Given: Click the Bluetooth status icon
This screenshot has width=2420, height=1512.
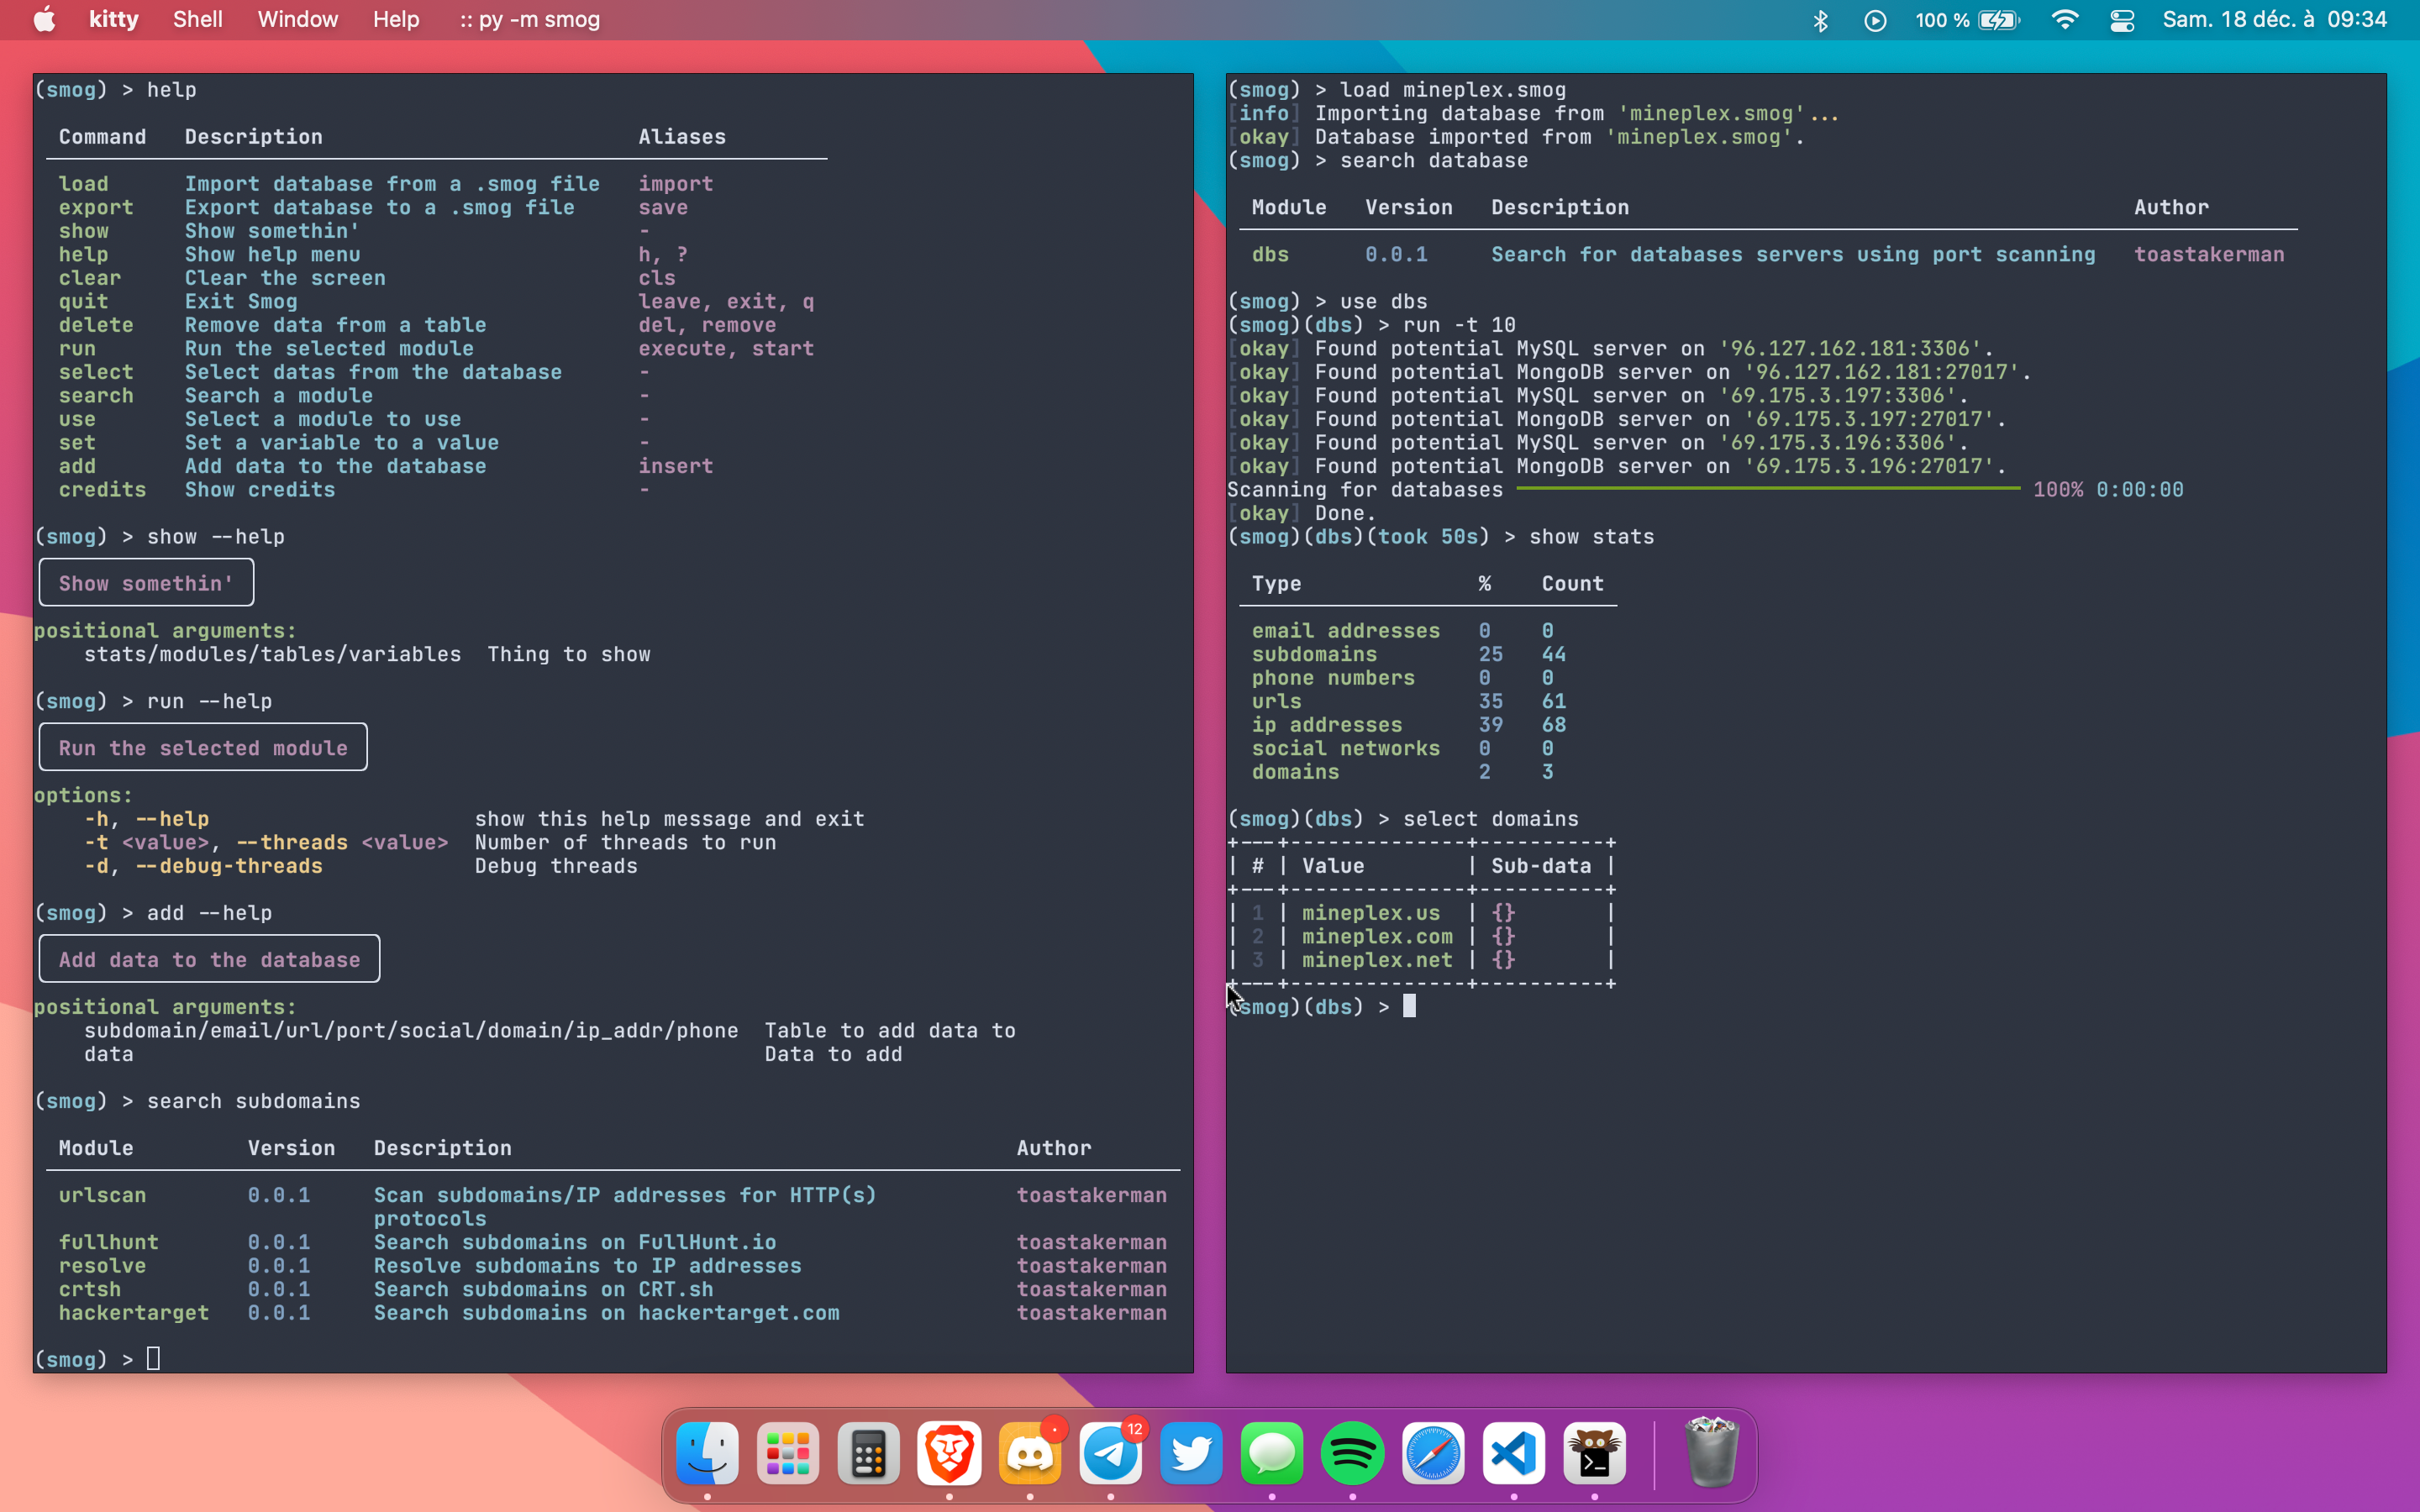Looking at the screenshot, I should 1820,20.
